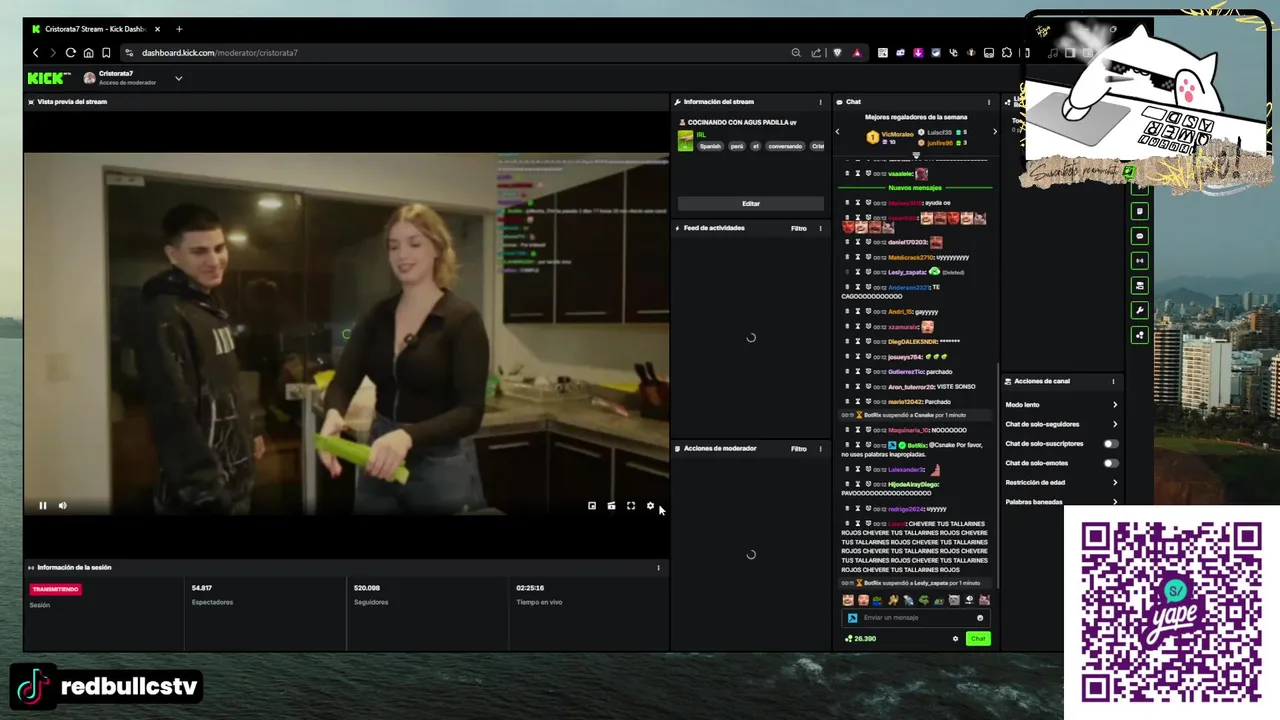The height and width of the screenshot is (720, 1280).
Task: Open Información del stream options menu
Action: tap(820, 102)
